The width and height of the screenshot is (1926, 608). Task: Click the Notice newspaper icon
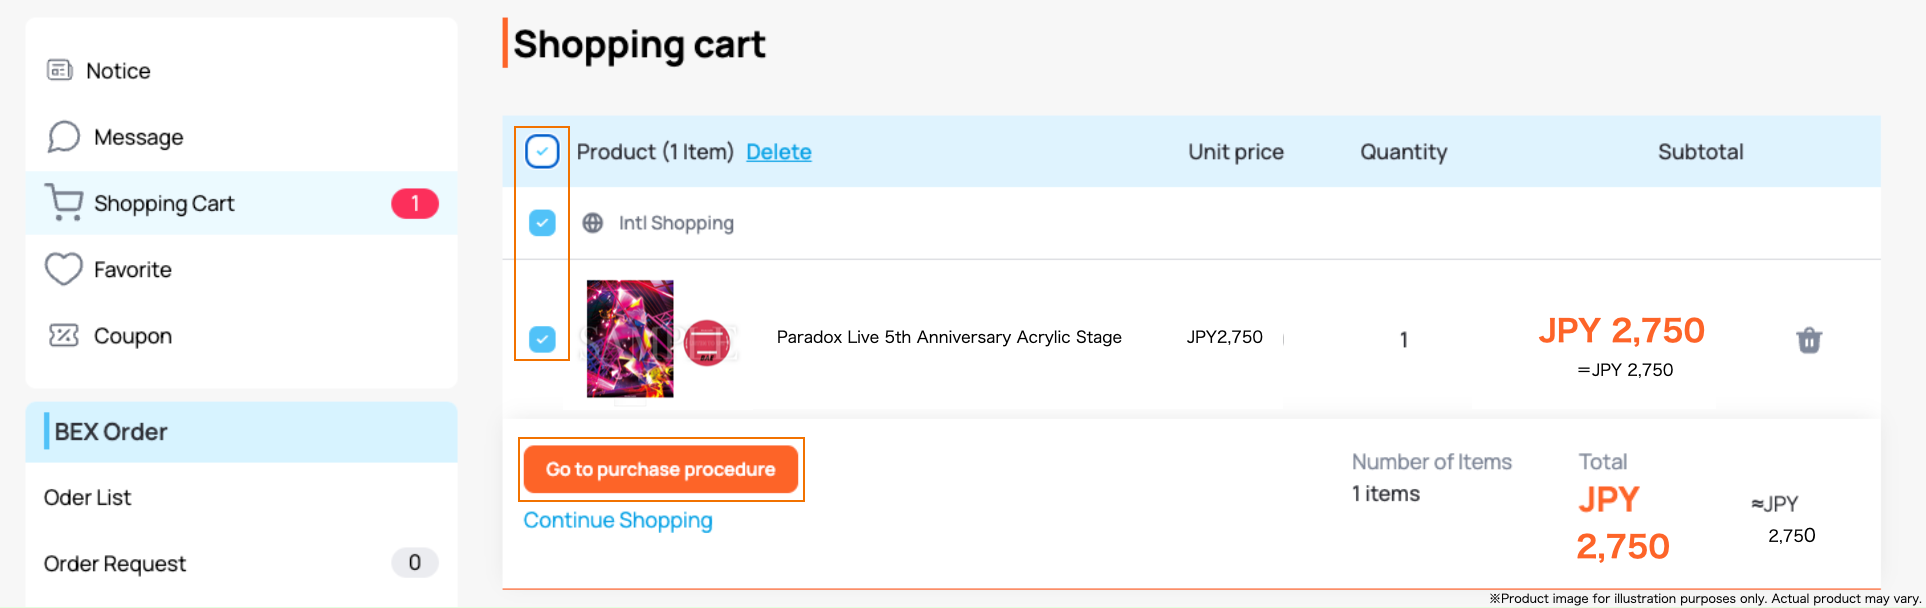[60, 70]
